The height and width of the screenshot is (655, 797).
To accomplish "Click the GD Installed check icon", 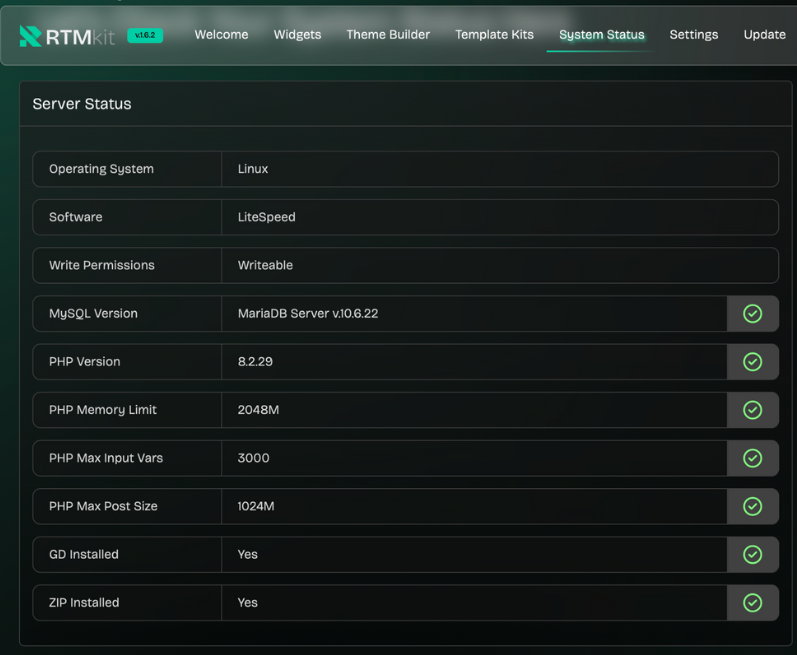I will click(752, 554).
